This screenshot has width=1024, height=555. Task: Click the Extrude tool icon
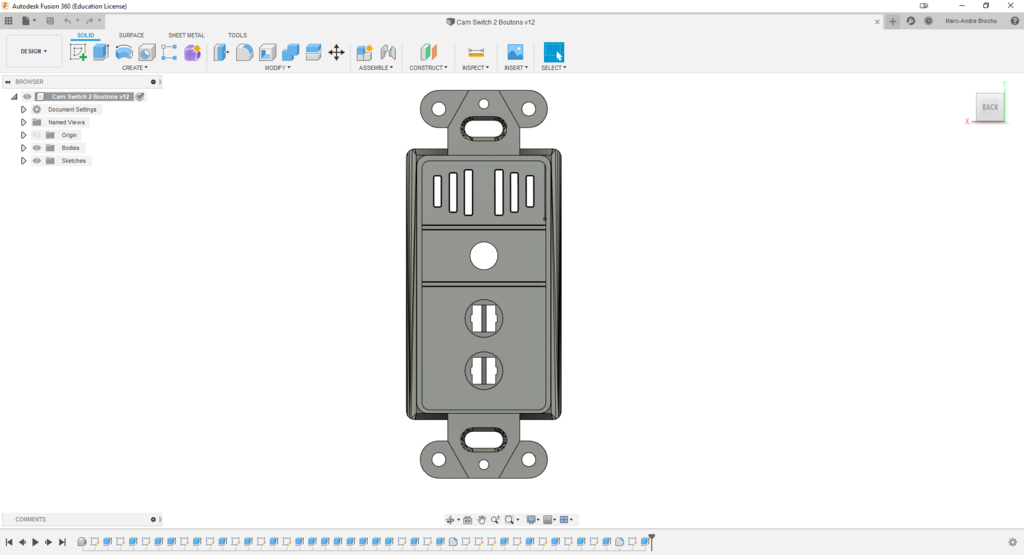point(101,52)
